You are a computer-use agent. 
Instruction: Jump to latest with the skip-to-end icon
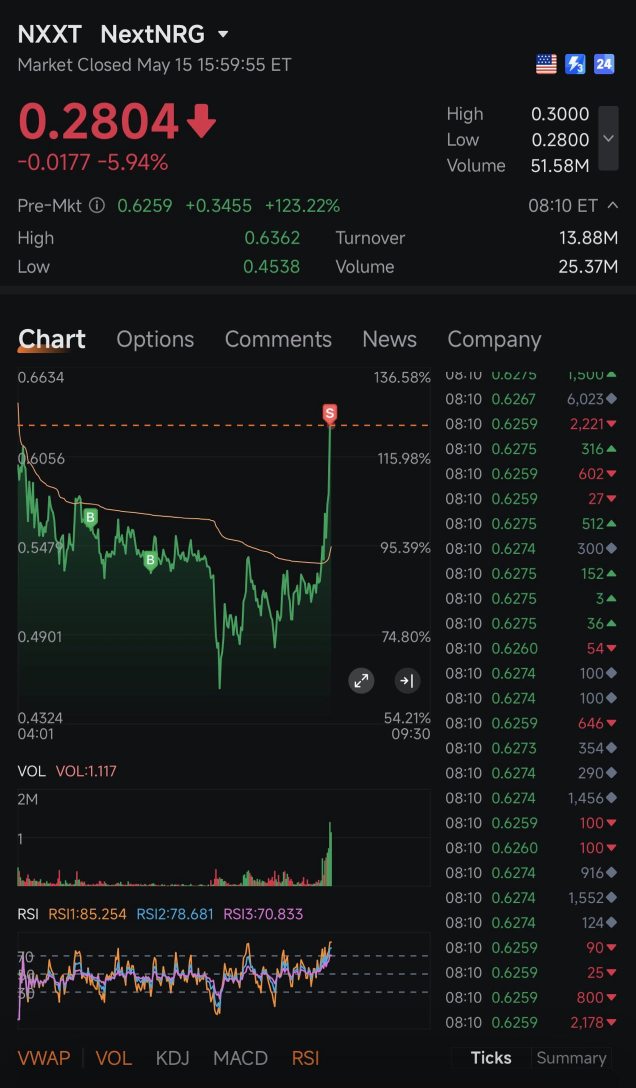[x=407, y=681]
